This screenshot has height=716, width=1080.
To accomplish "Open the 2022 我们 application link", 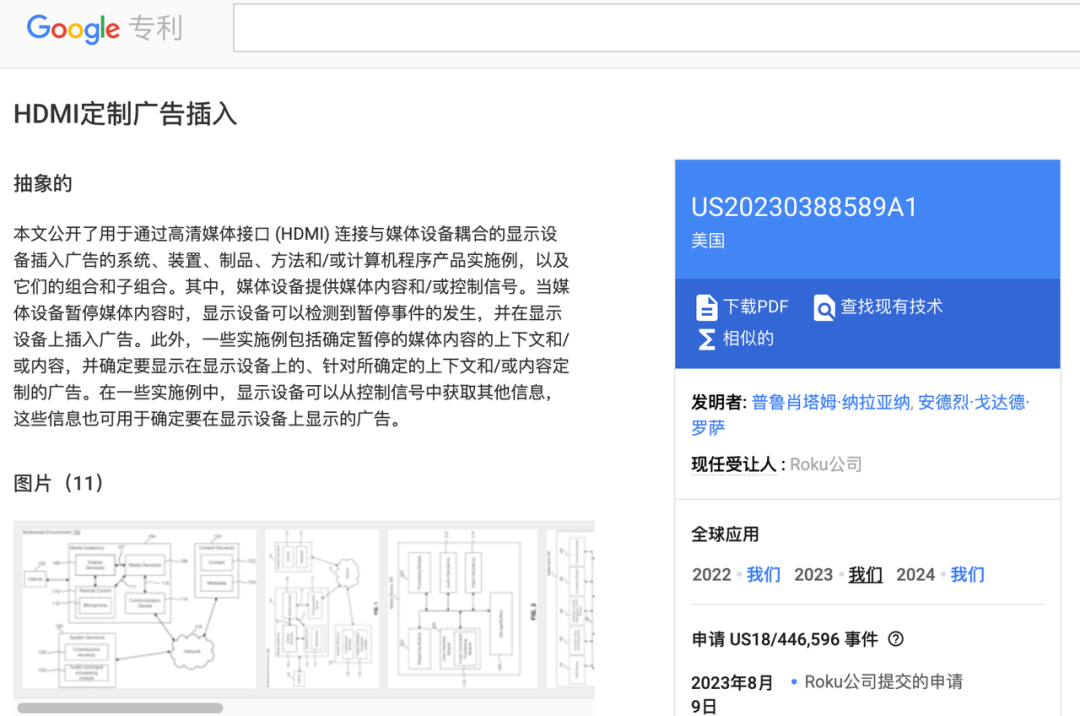I will coord(763,575).
